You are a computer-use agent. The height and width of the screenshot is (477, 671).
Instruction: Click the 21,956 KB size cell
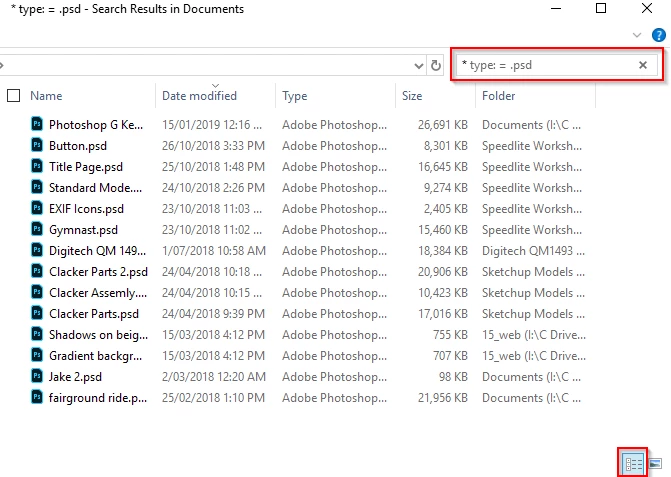[442, 397]
